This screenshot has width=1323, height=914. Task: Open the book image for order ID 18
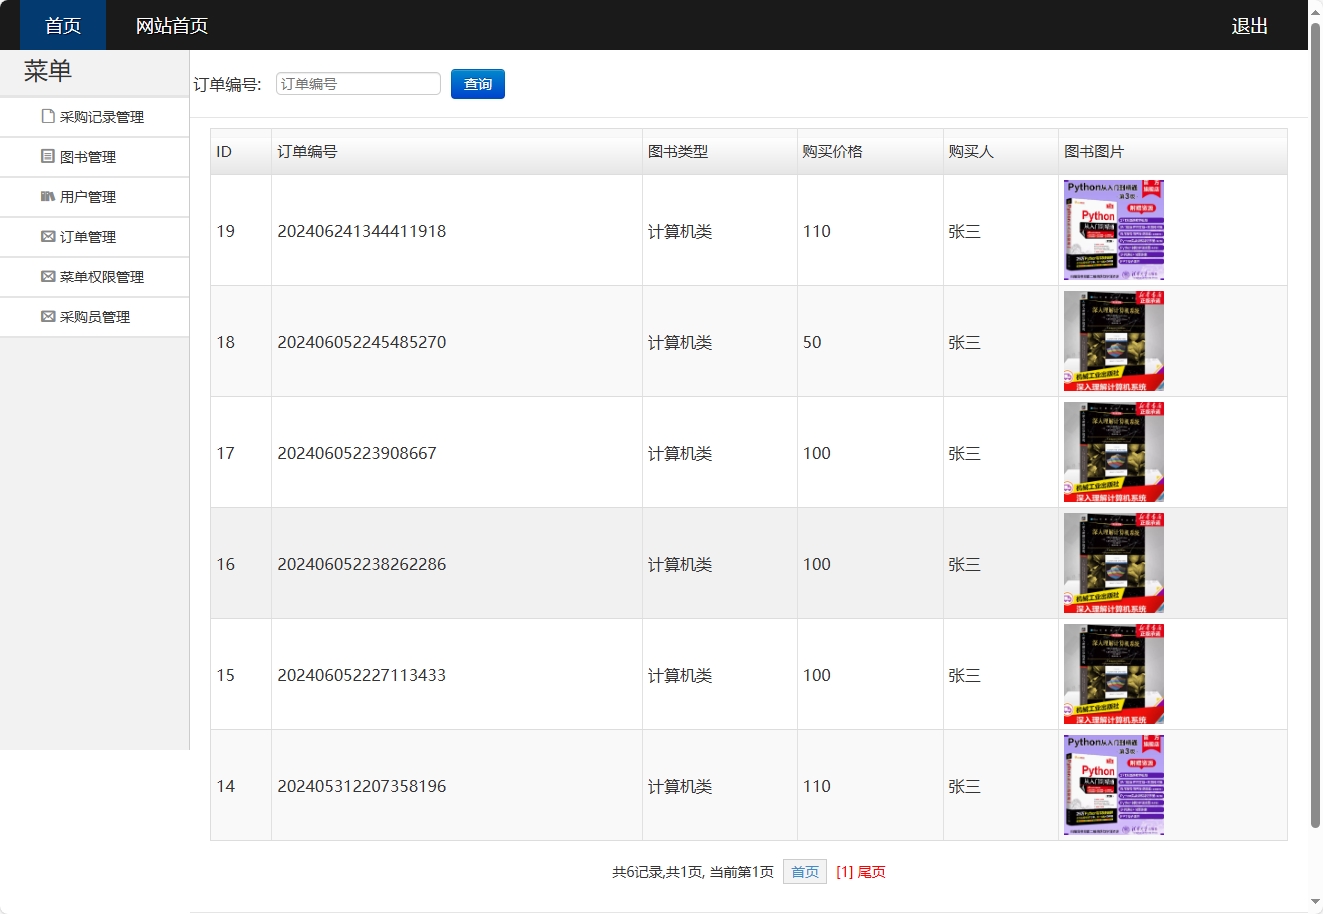click(1114, 341)
